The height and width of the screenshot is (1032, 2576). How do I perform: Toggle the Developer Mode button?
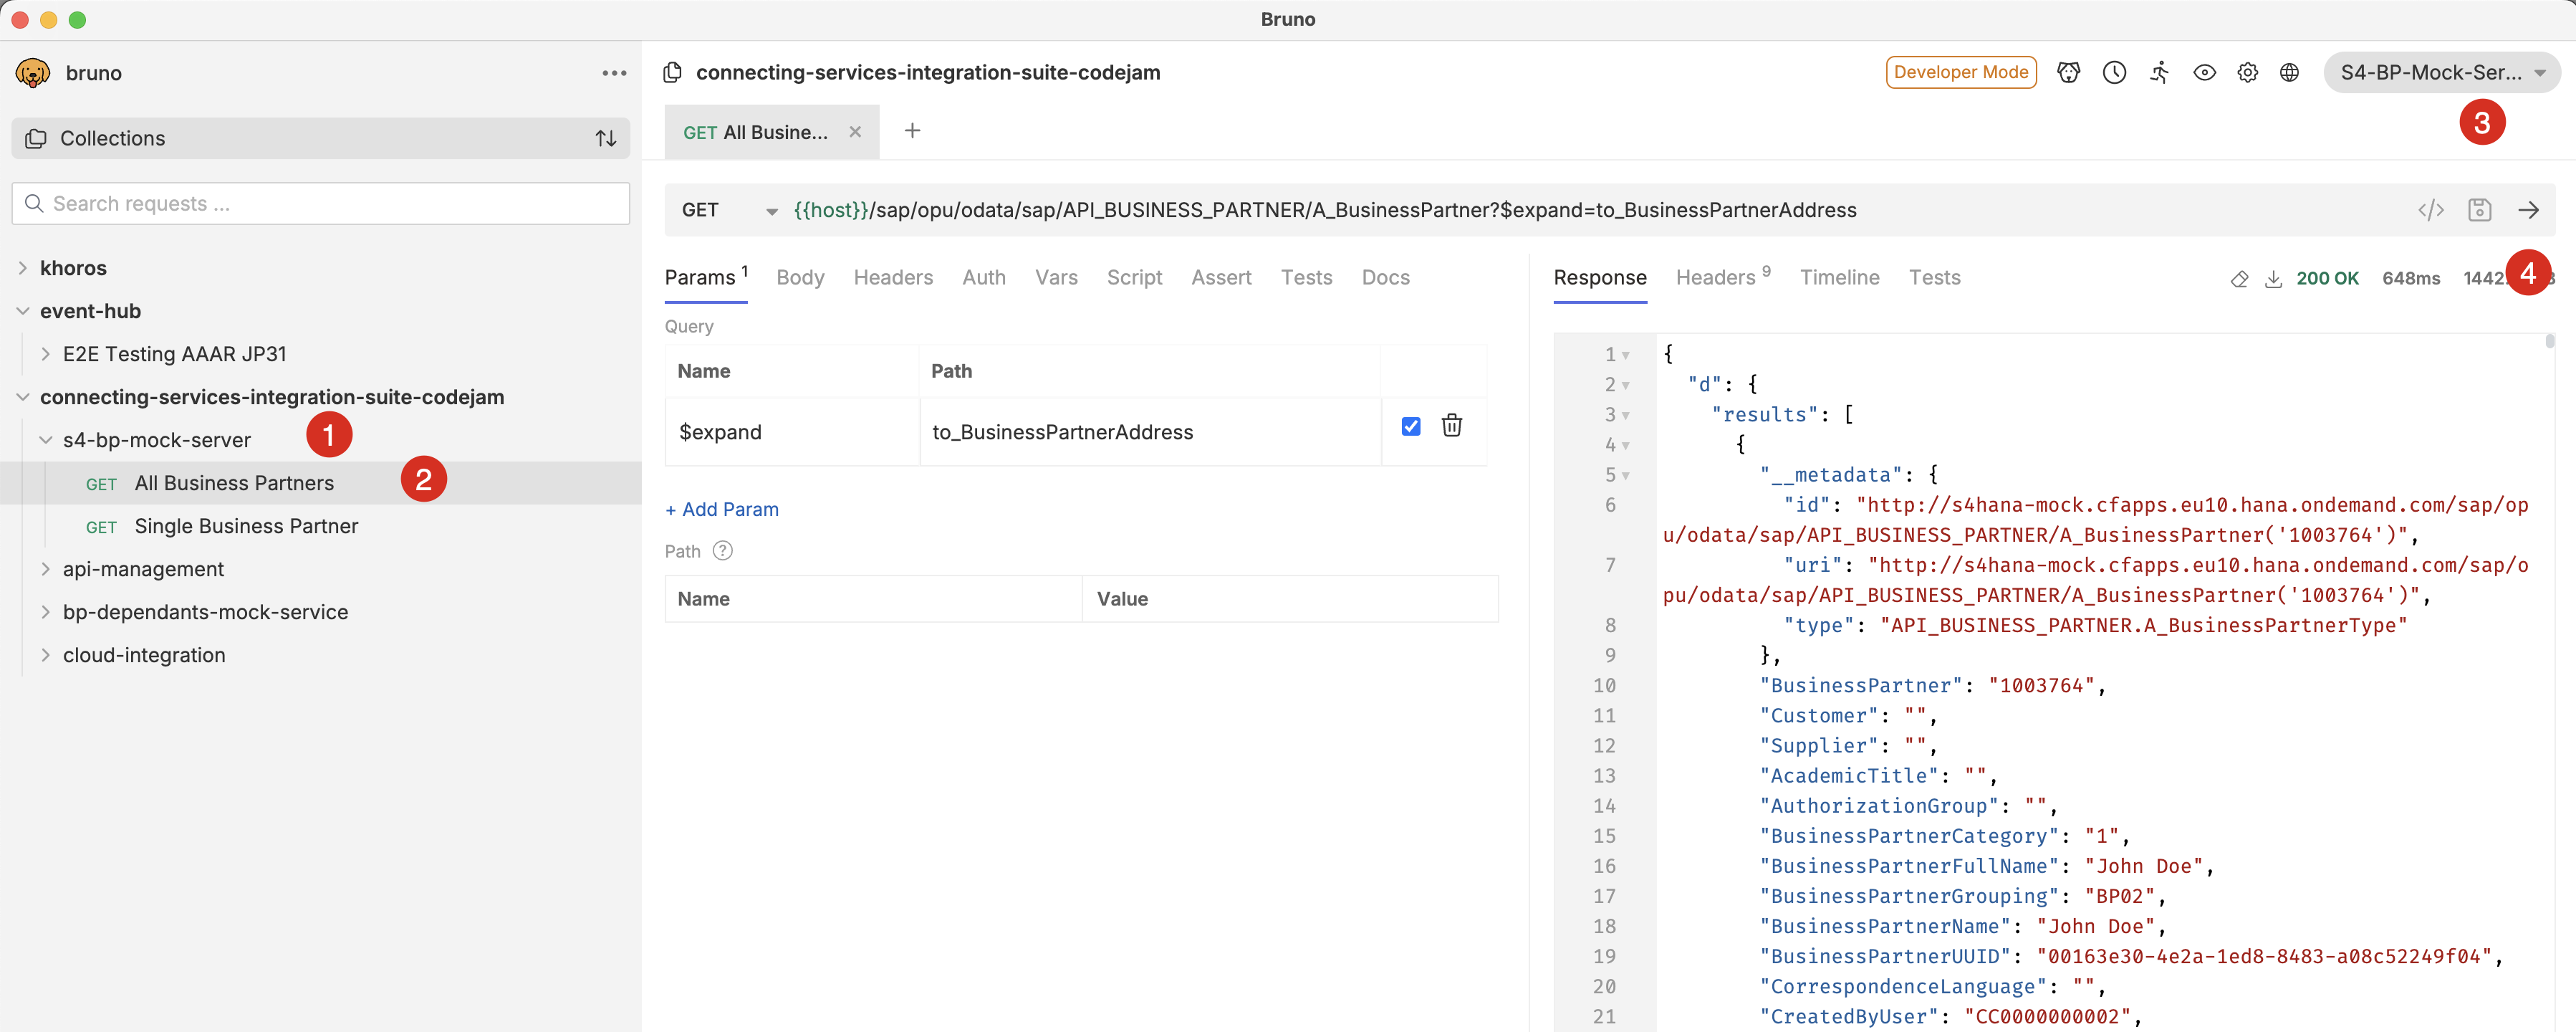1961,72
